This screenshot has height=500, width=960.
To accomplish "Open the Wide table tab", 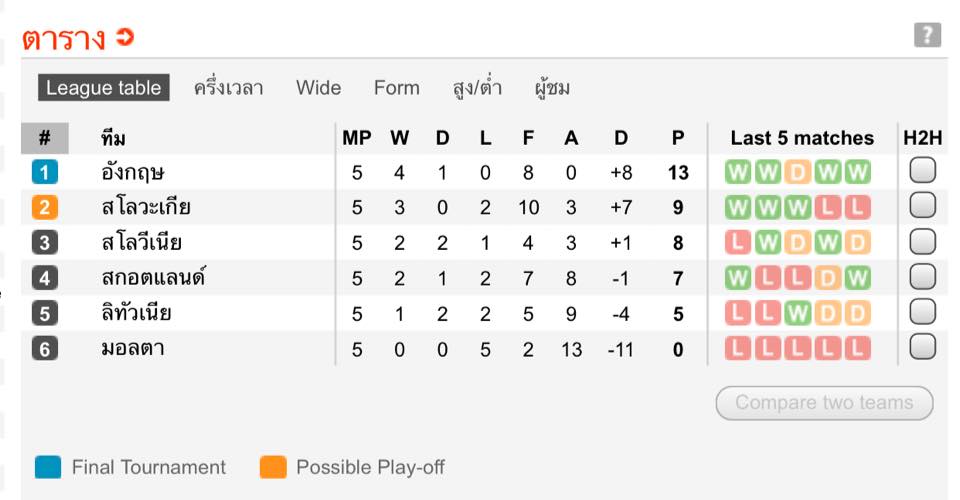I will [x=318, y=88].
